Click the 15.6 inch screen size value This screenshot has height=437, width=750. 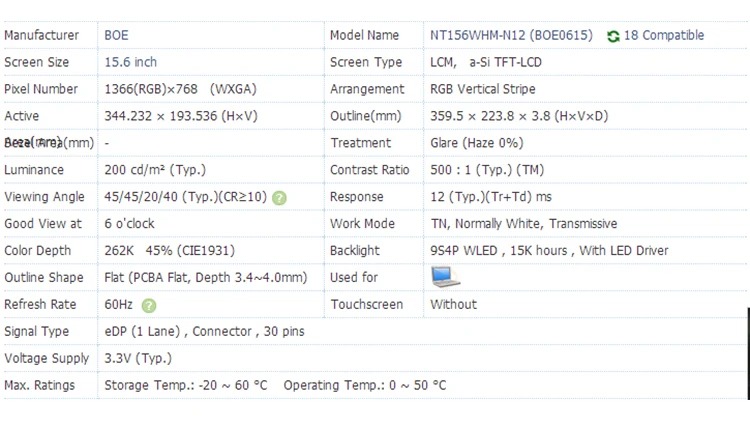tap(131, 62)
